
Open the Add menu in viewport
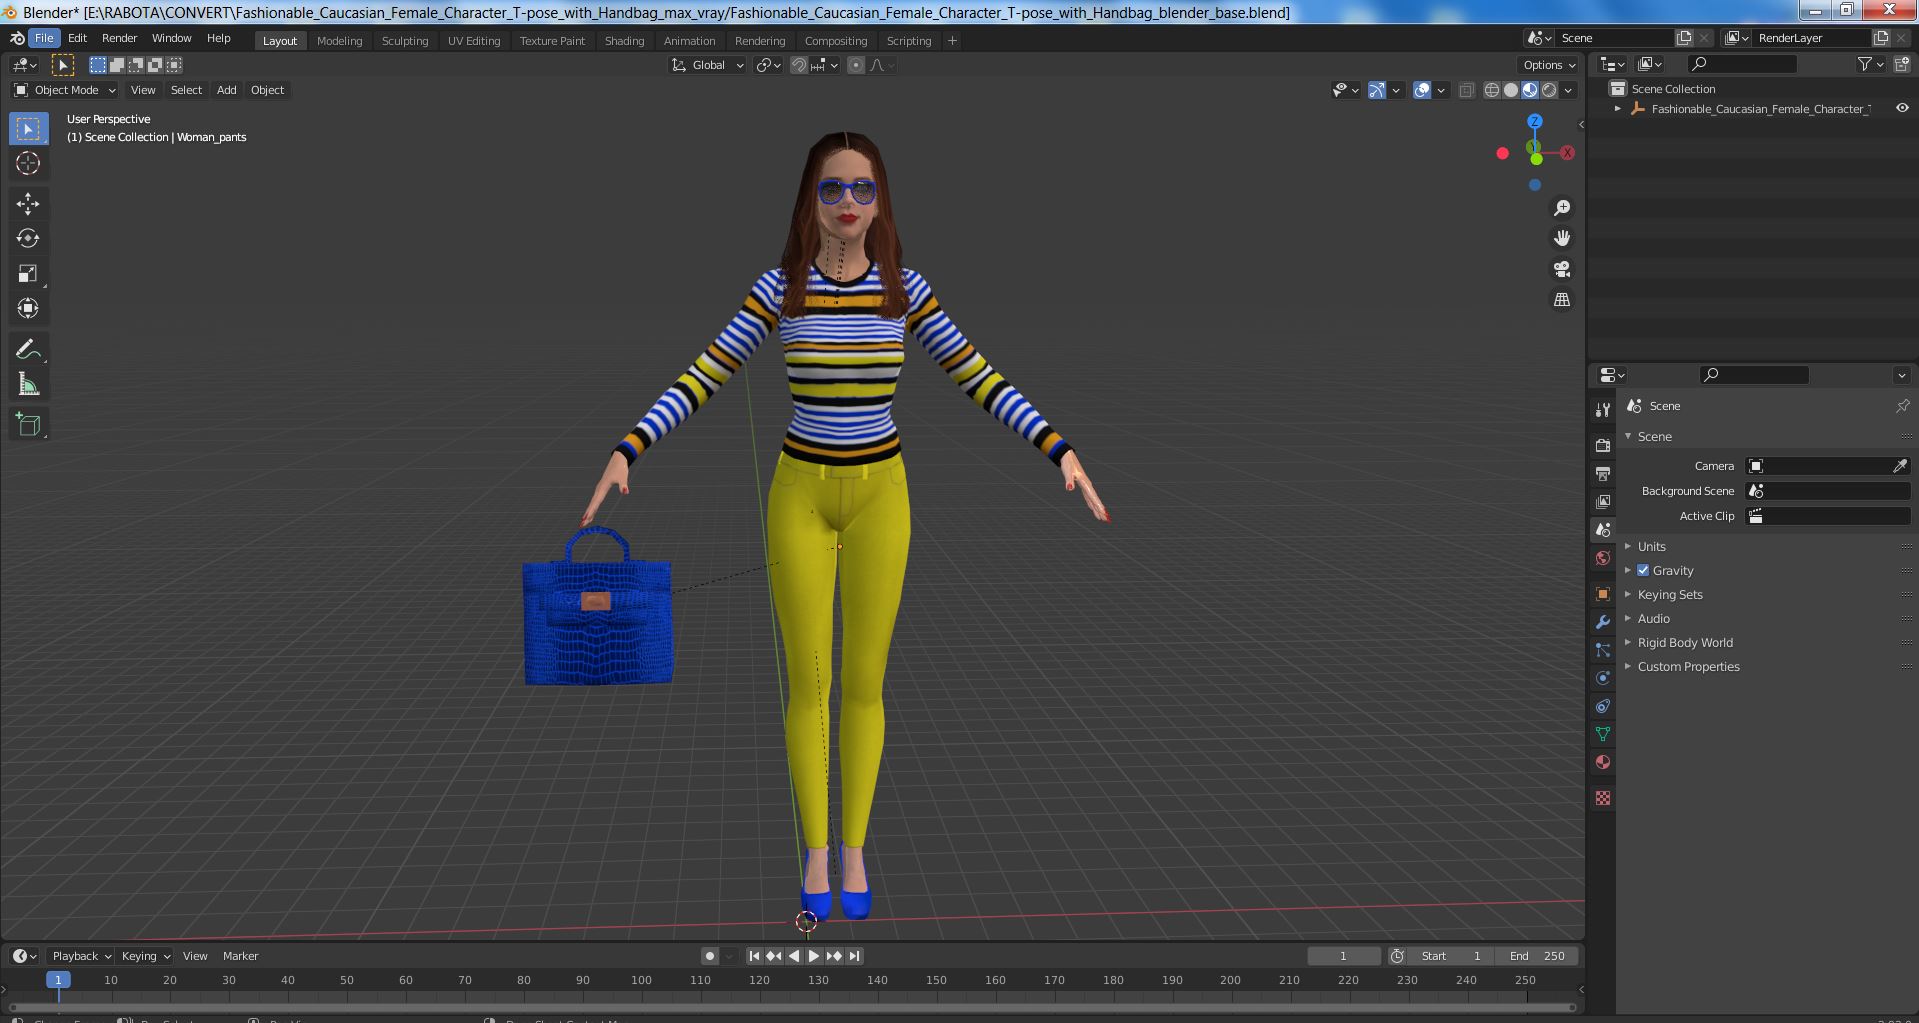[227, 90]
